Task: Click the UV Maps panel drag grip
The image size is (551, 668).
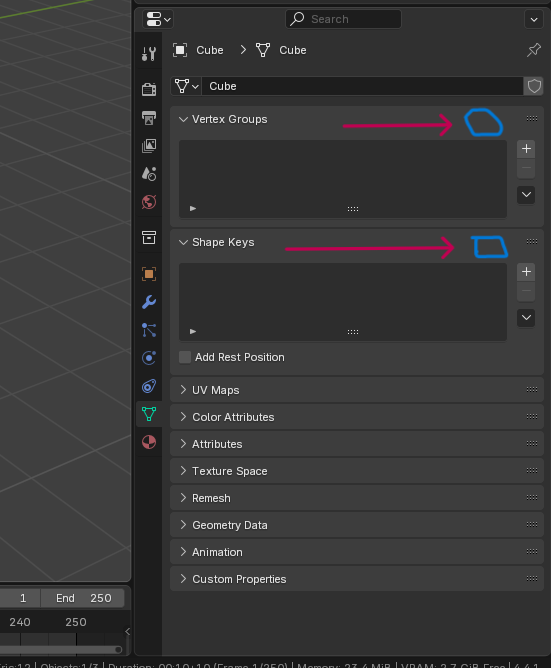Action: tap(532, 389)
